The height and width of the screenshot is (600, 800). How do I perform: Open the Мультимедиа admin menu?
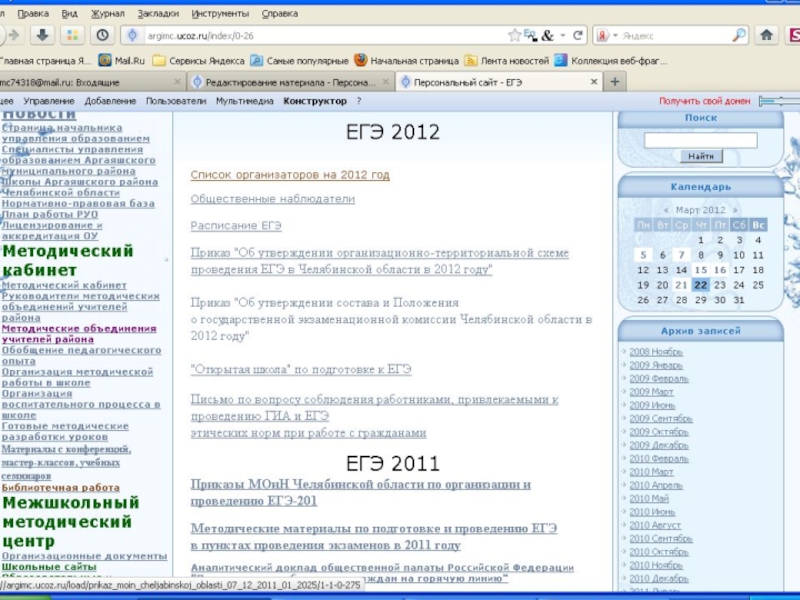pyautogui.click(x=245, y=101)
